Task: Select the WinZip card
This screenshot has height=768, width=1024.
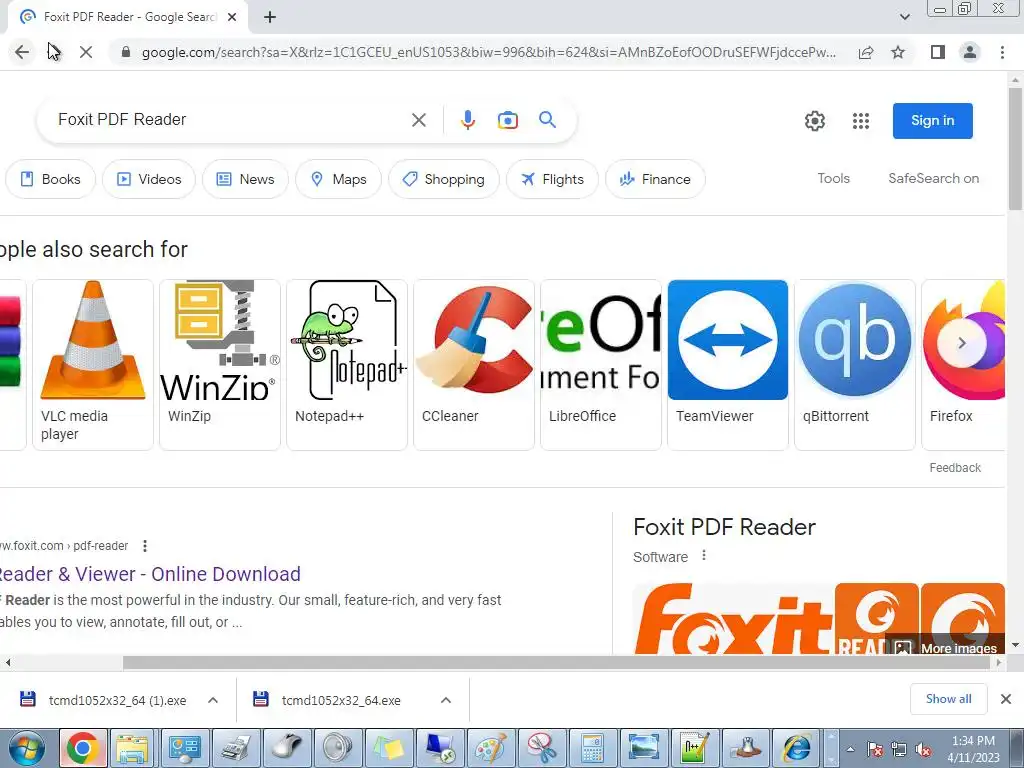Action: 220,364
